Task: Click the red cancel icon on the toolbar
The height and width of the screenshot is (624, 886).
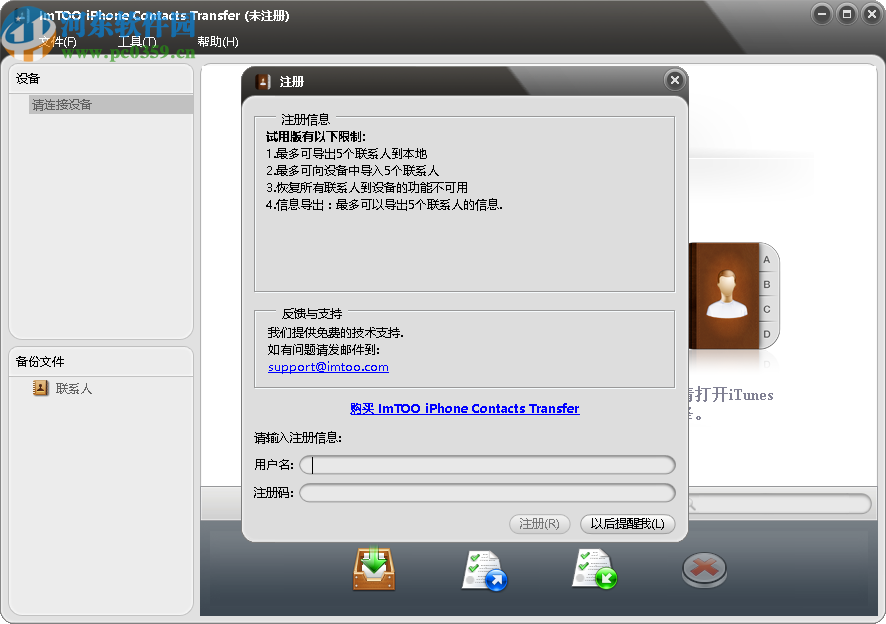Action: (x=703, y=567)
